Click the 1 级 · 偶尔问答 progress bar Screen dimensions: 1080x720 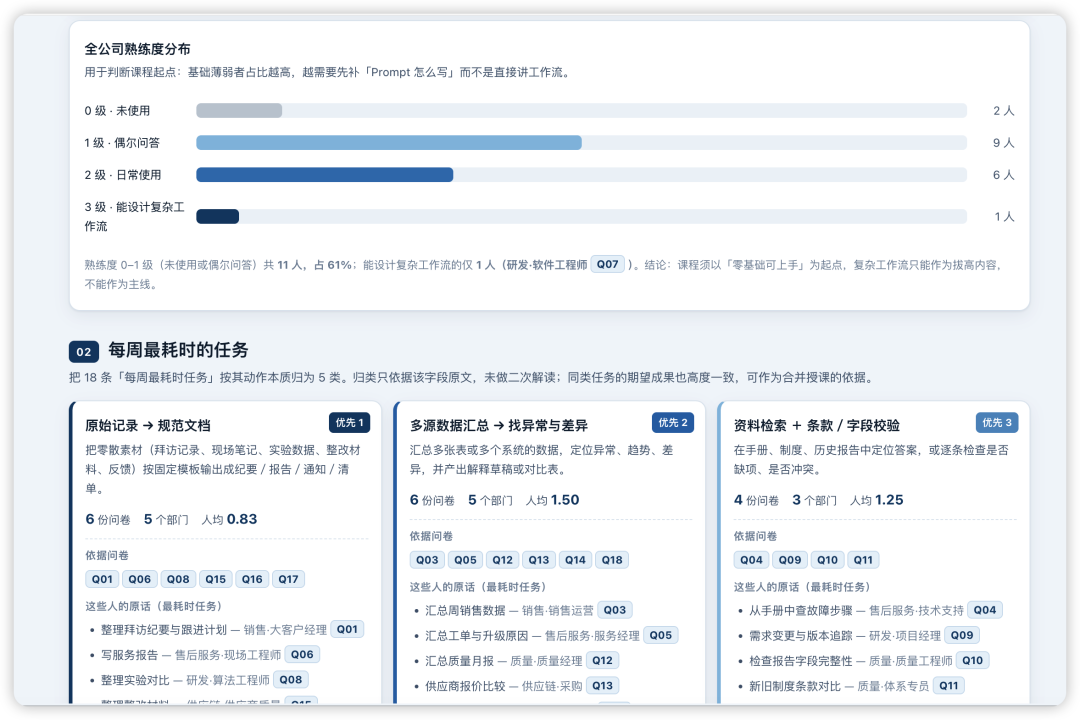[581, 143]
